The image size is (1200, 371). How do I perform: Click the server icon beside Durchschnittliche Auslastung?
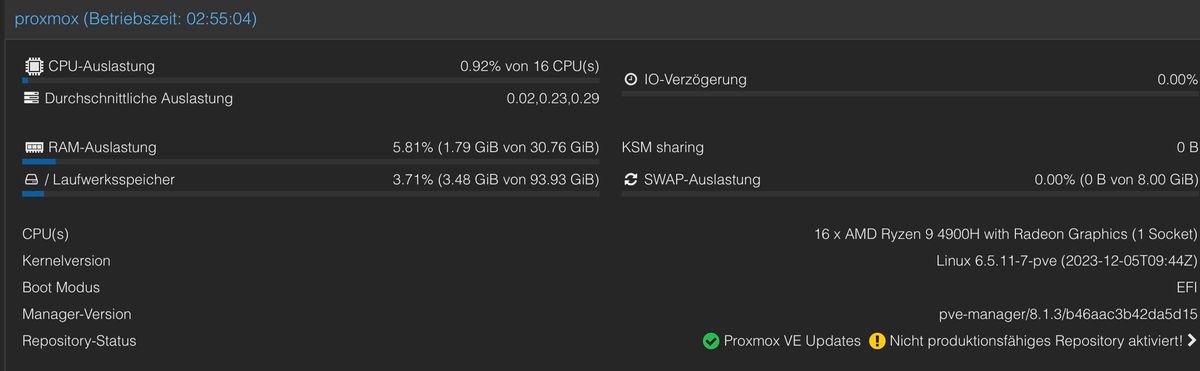coord(31,98)
